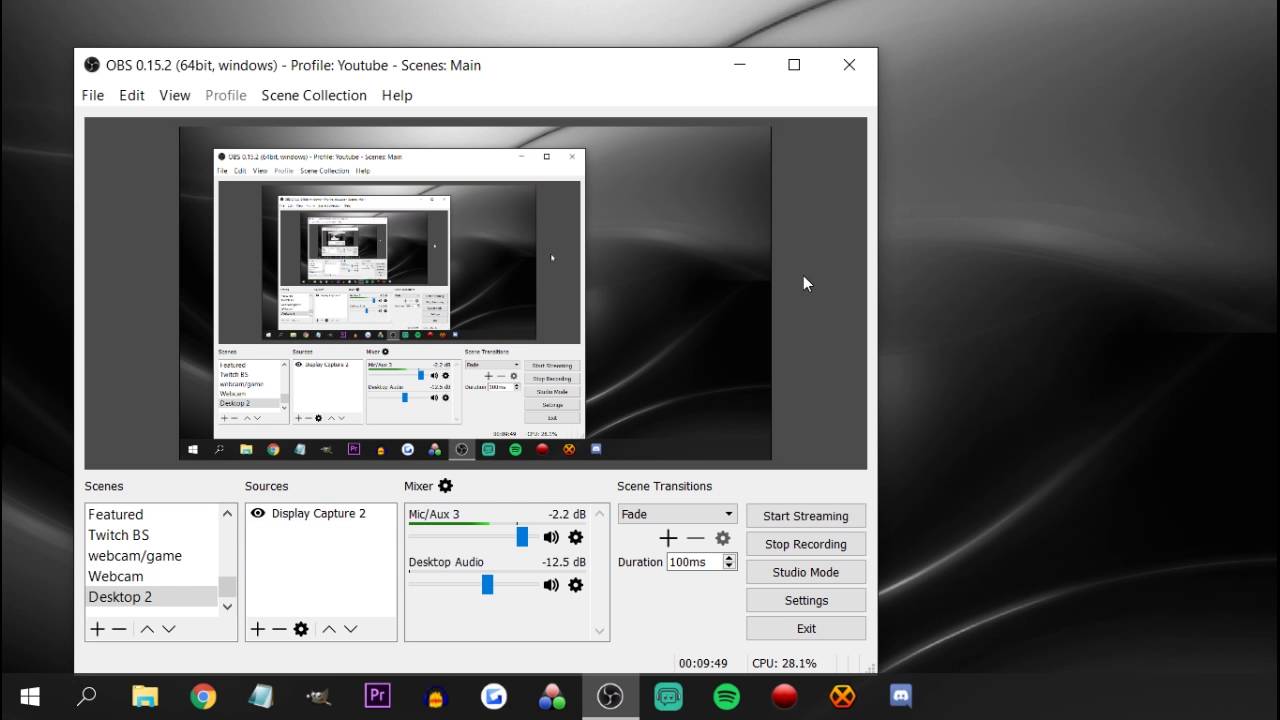Open Discord from taskbar
Image resolution: width=1280 pixels, height=720 pixels.
(901, 696)
